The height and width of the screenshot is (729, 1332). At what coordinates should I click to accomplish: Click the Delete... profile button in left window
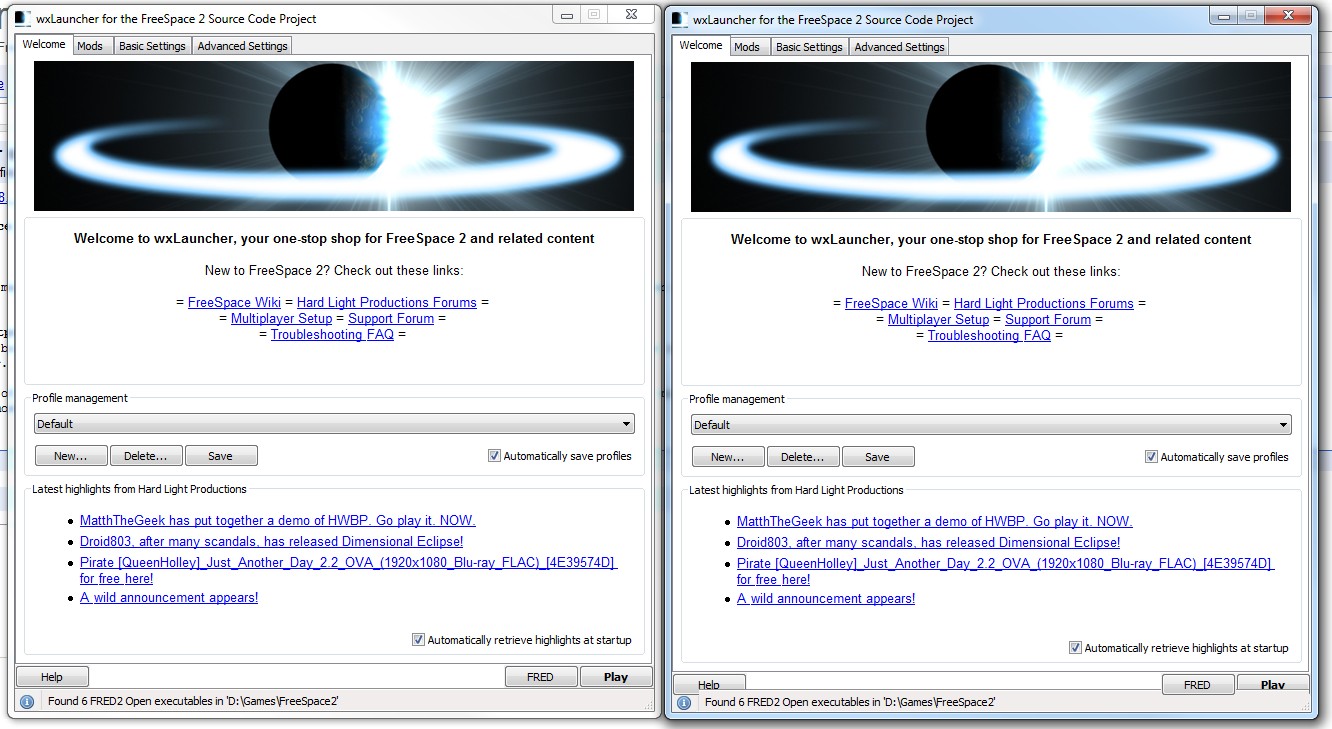tap(146, 456)
